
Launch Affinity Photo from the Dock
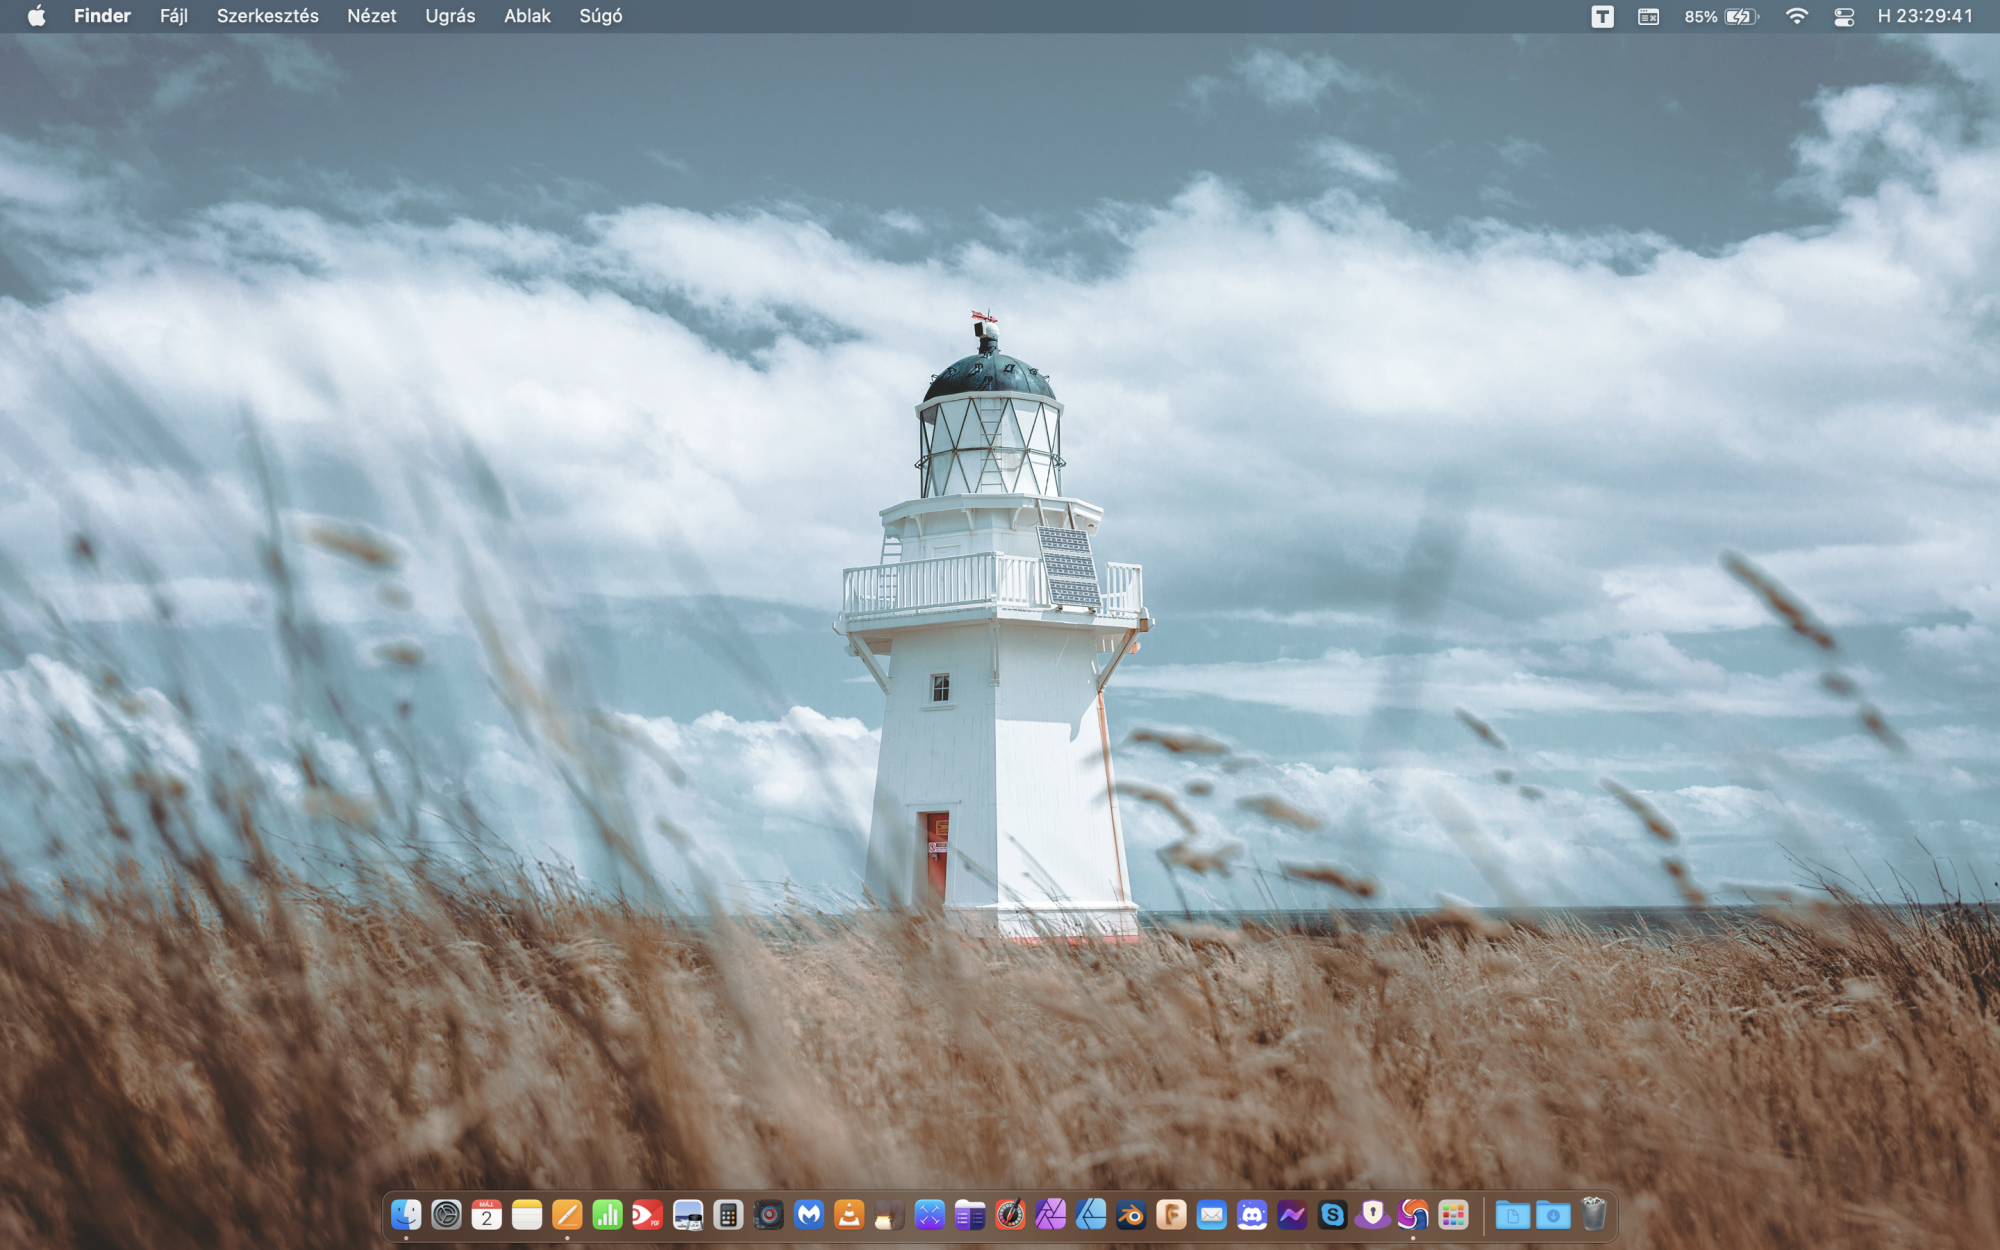point(1050,1215)
